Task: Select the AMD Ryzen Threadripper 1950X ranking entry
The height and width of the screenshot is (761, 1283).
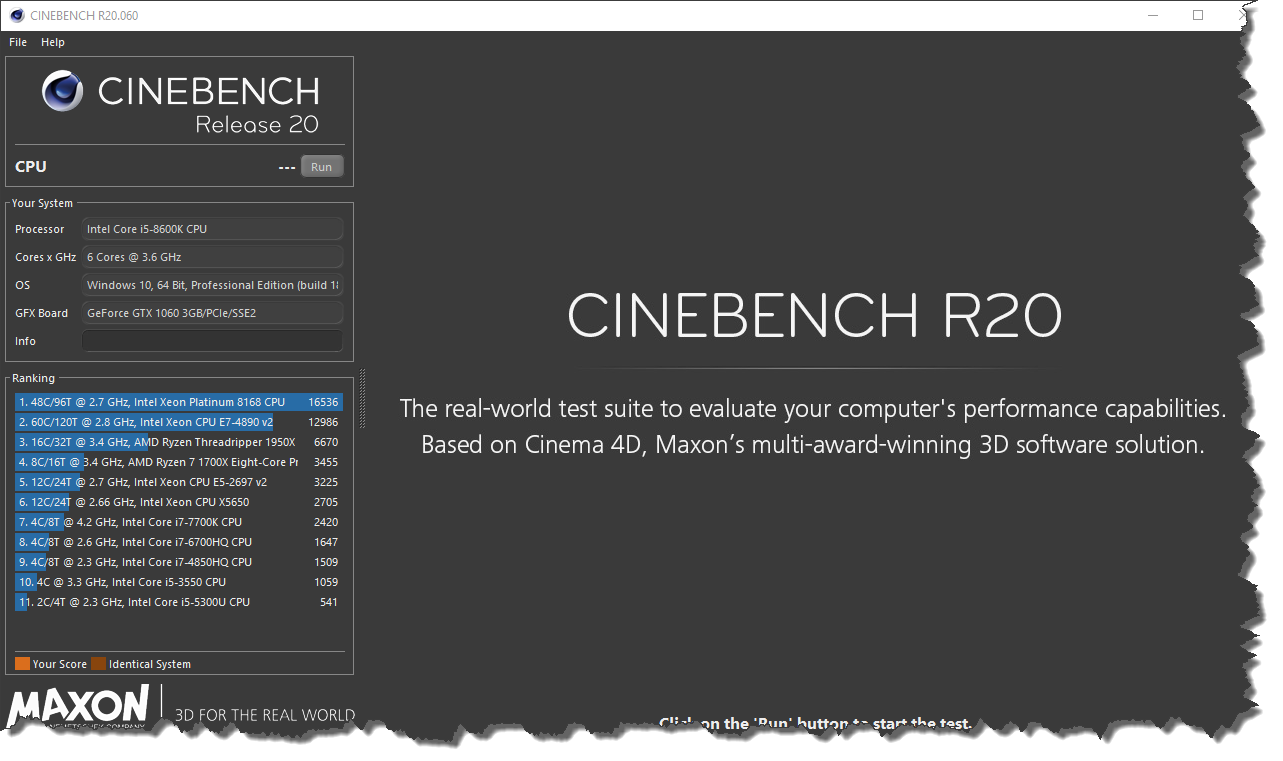Action: point(170,441)
